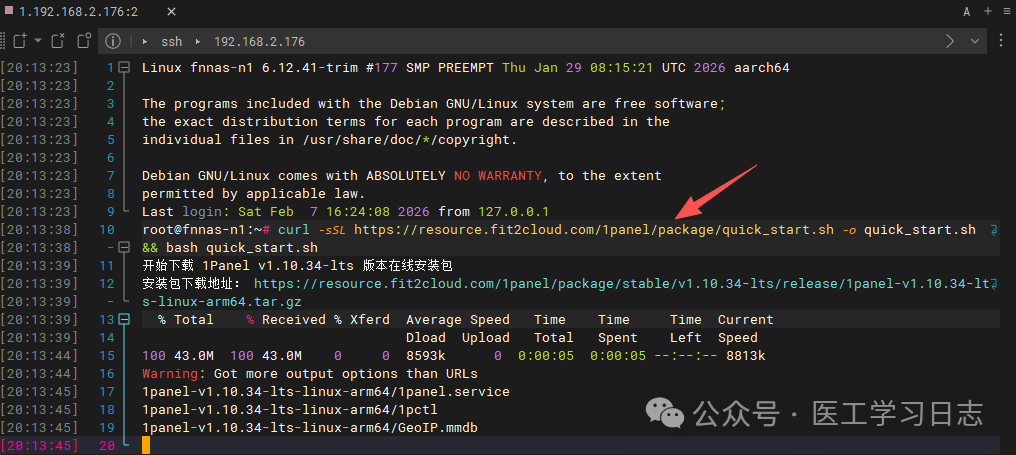Click the command input at line 20
Viewport: 1016px width, 455px height.
[500, 445]
